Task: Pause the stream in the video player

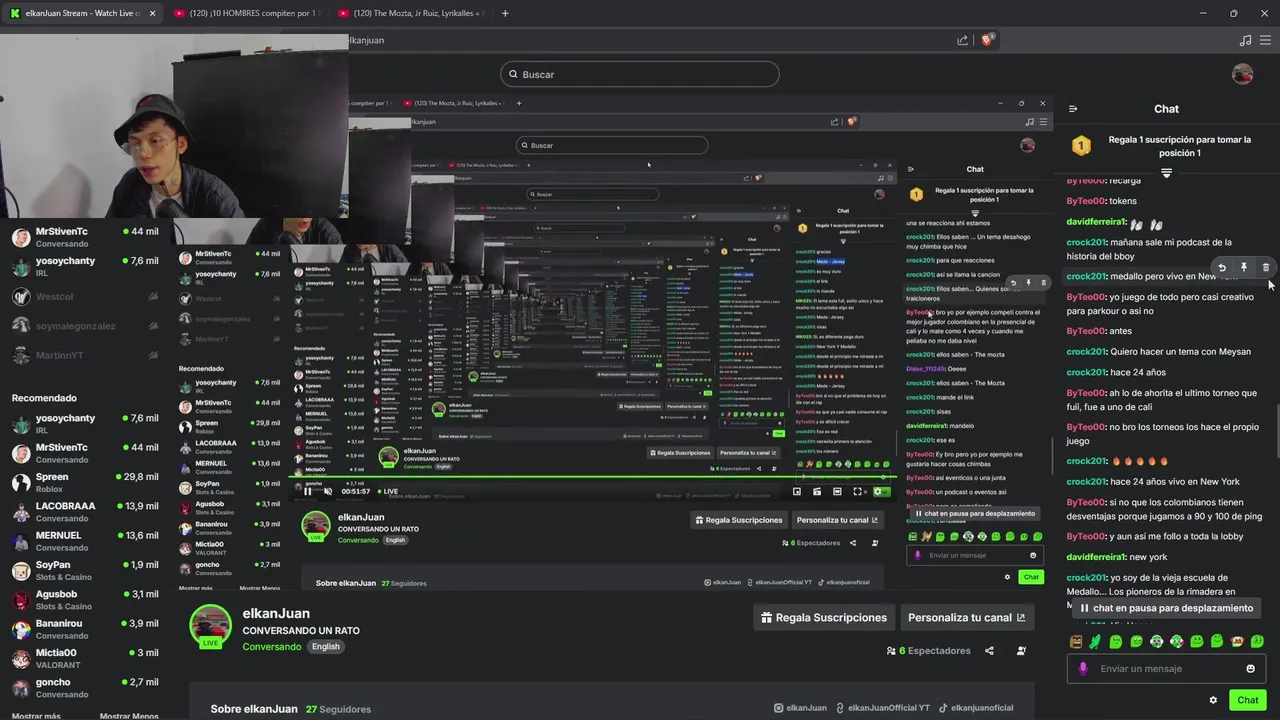Action: [307, 491]
